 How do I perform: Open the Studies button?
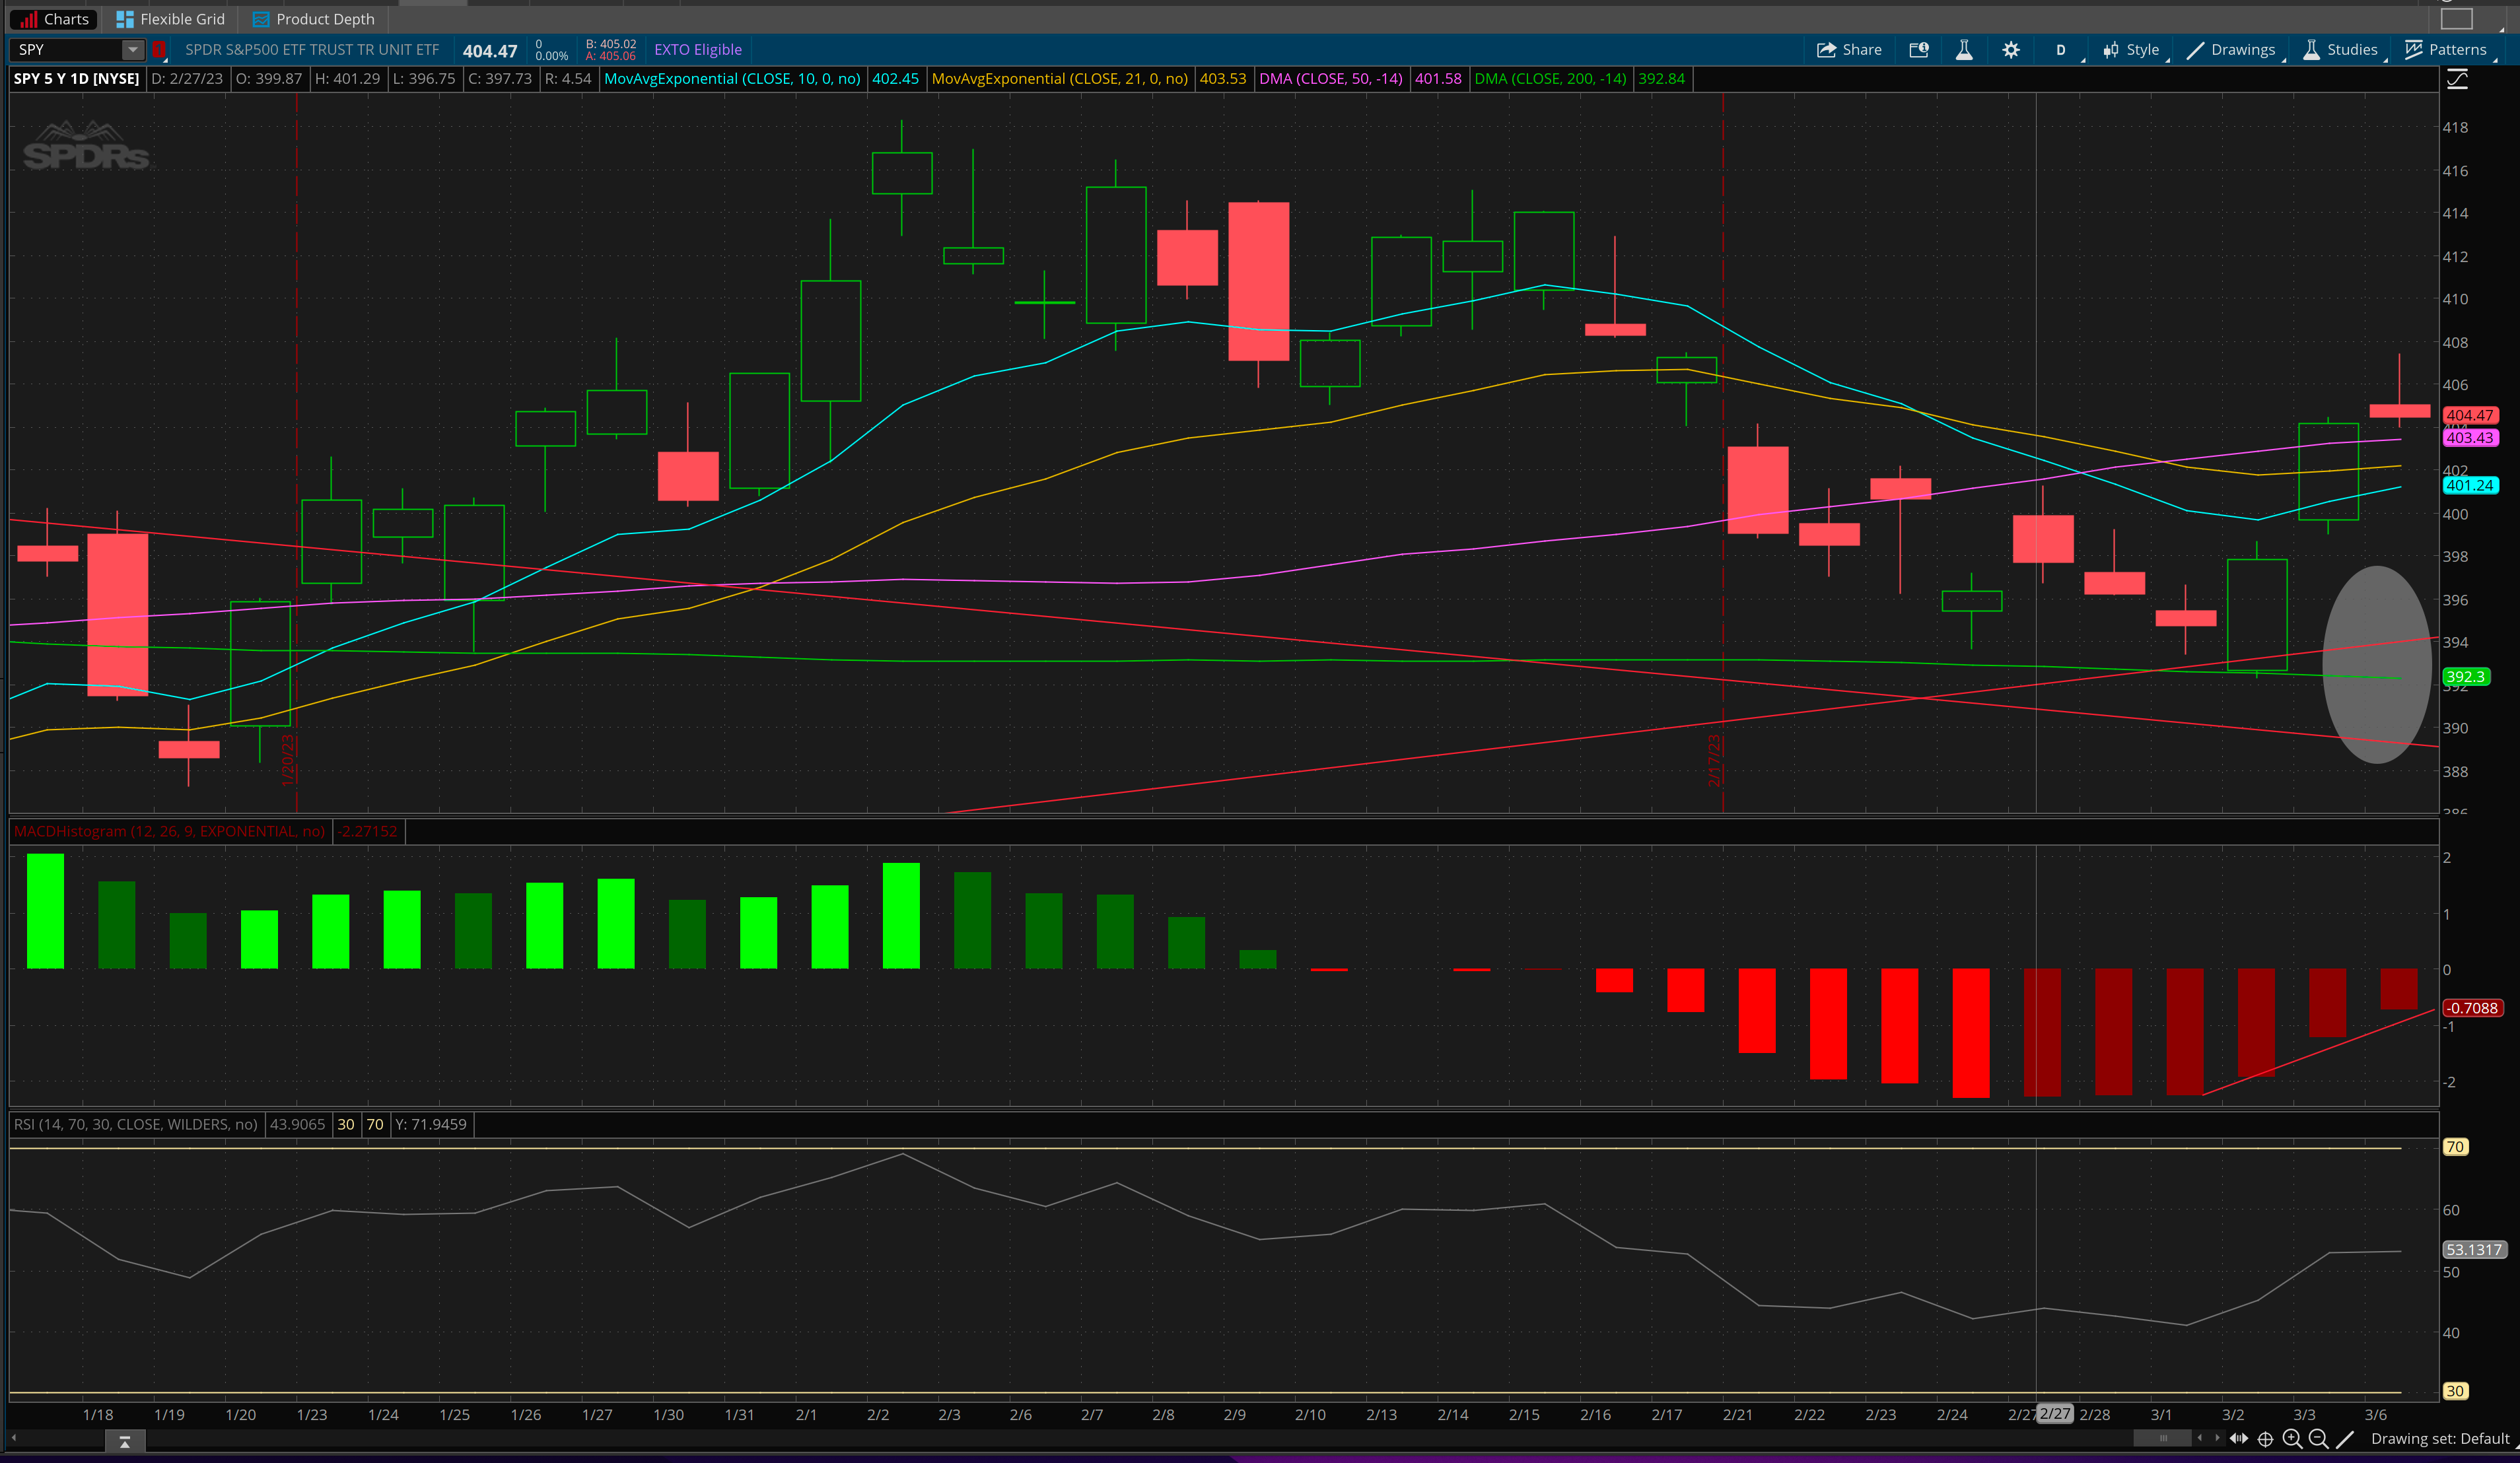[2340, 50]
